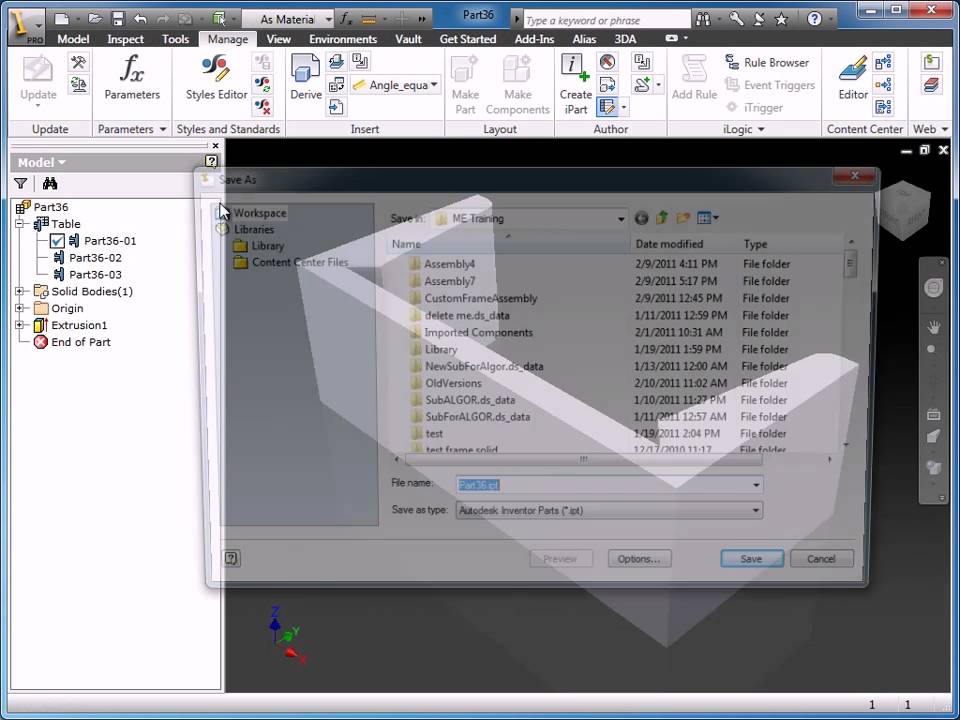Click the help button in Save As dialog
Viewport: 960px width, 720px height.
232,558
